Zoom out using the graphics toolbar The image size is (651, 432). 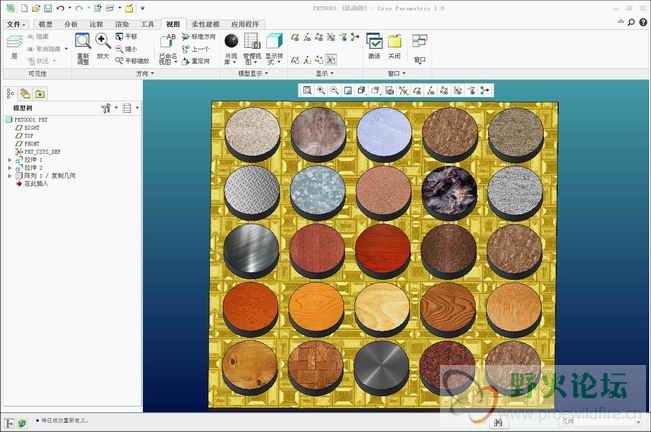334,90
